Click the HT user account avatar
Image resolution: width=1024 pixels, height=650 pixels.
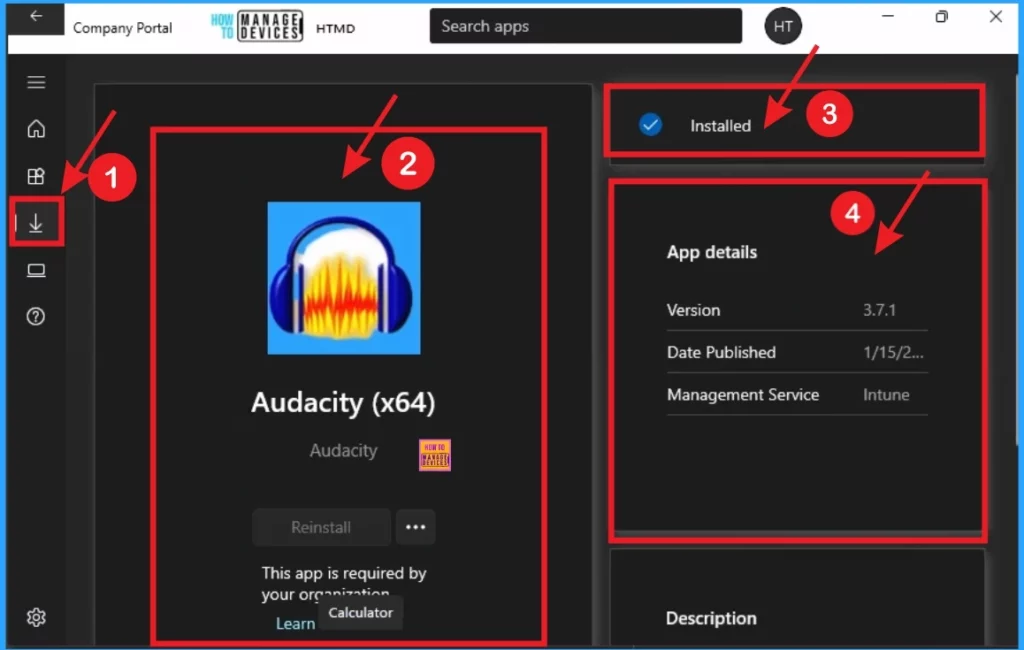(x=783, y=26)
